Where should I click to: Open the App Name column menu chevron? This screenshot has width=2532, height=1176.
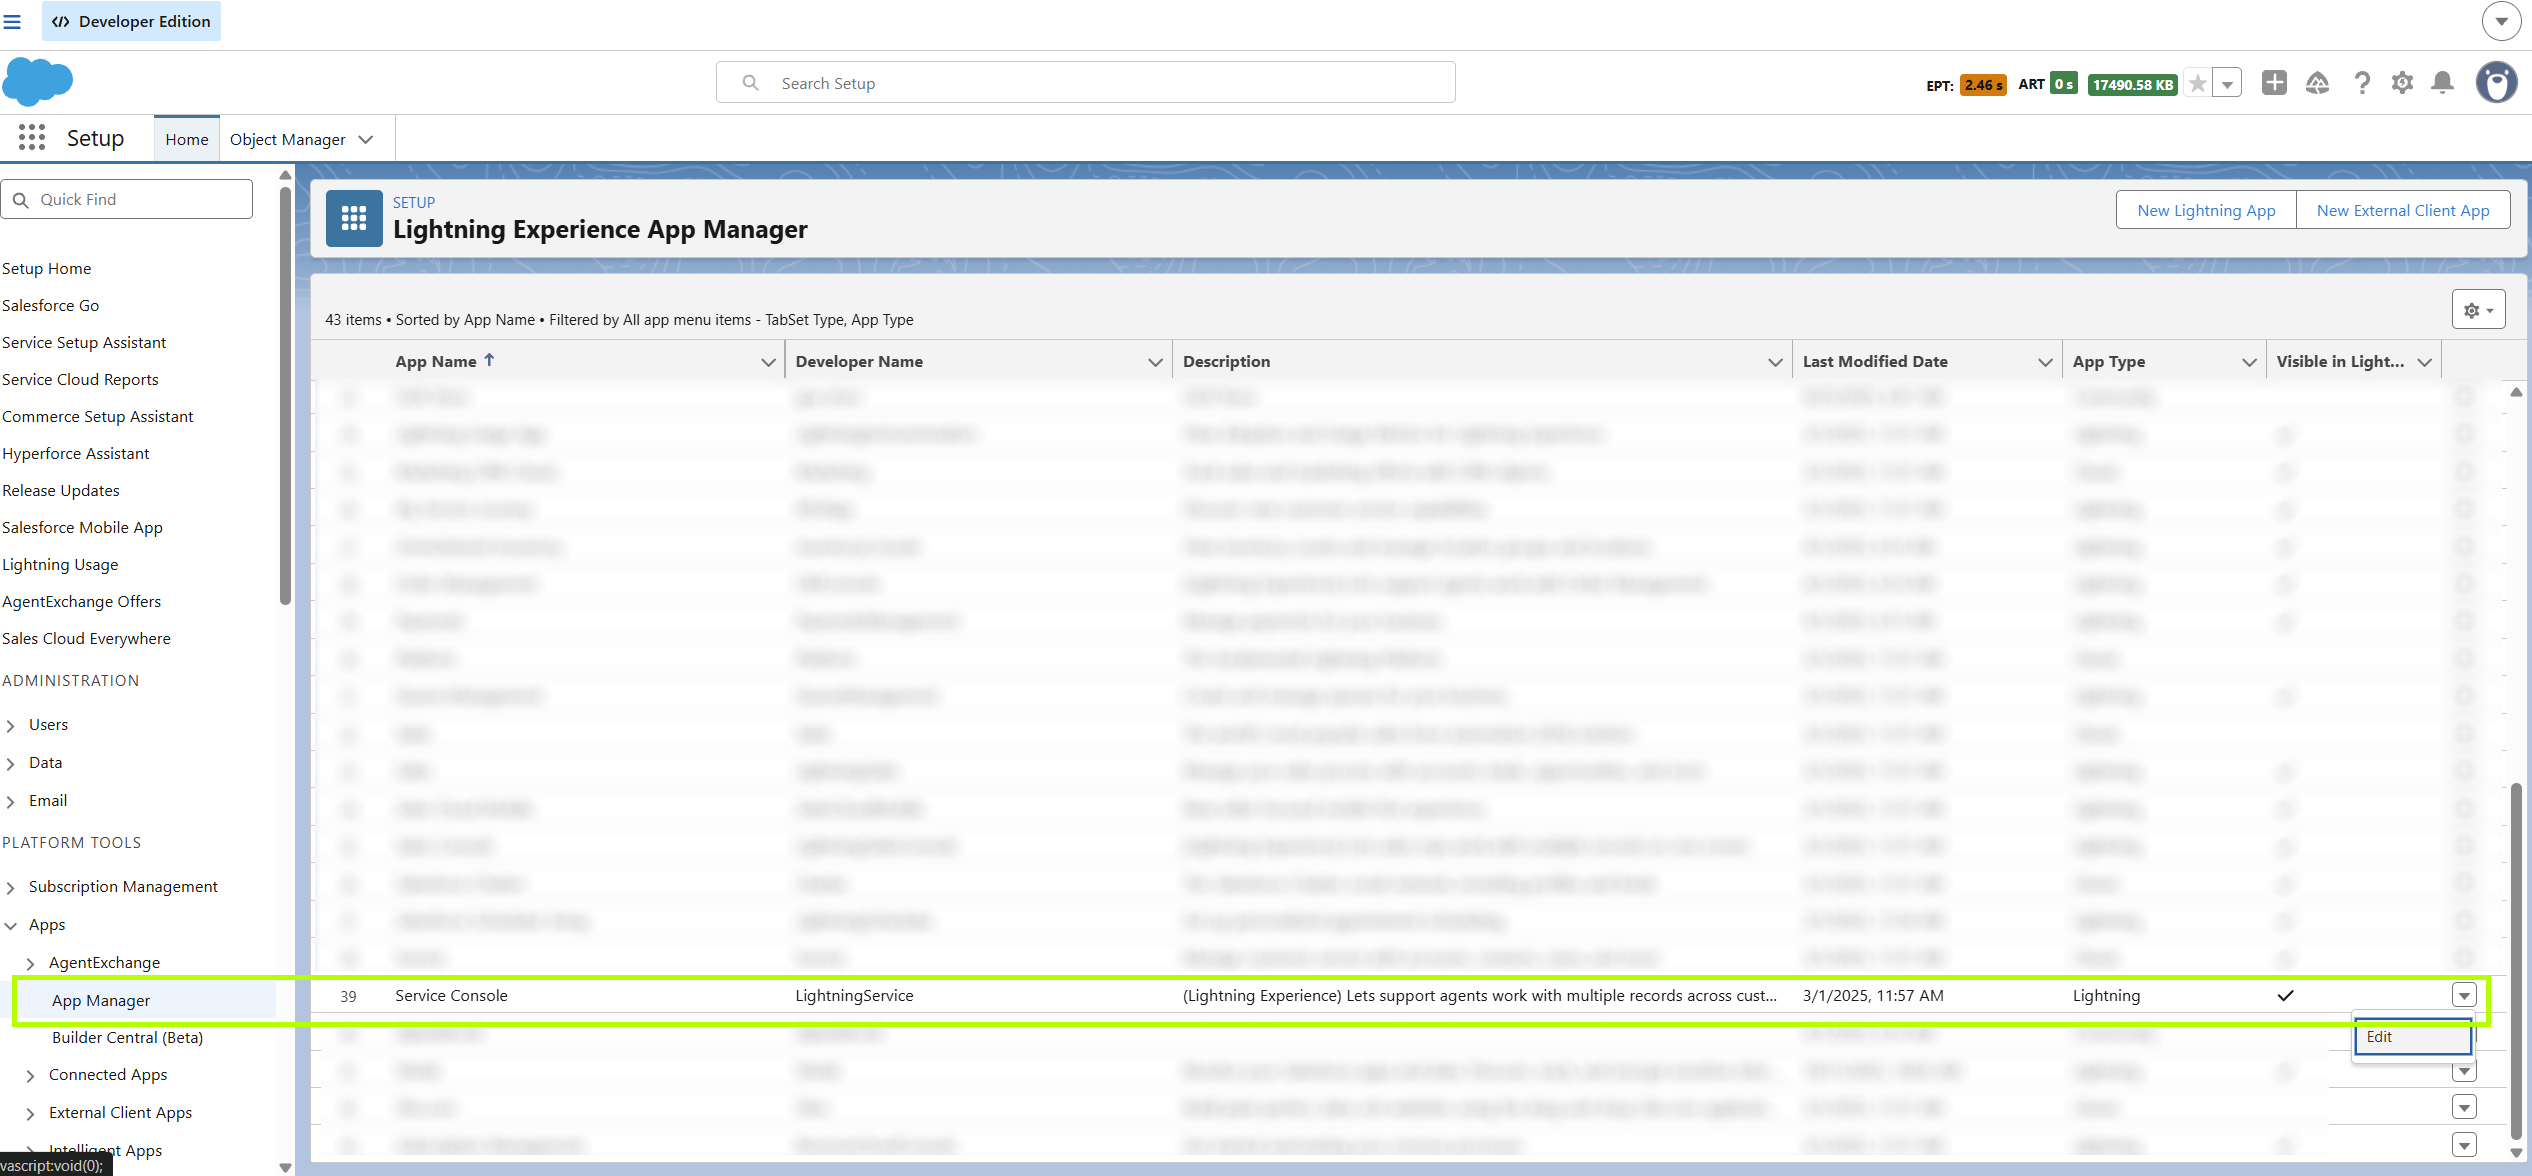[x=768, y=362]
